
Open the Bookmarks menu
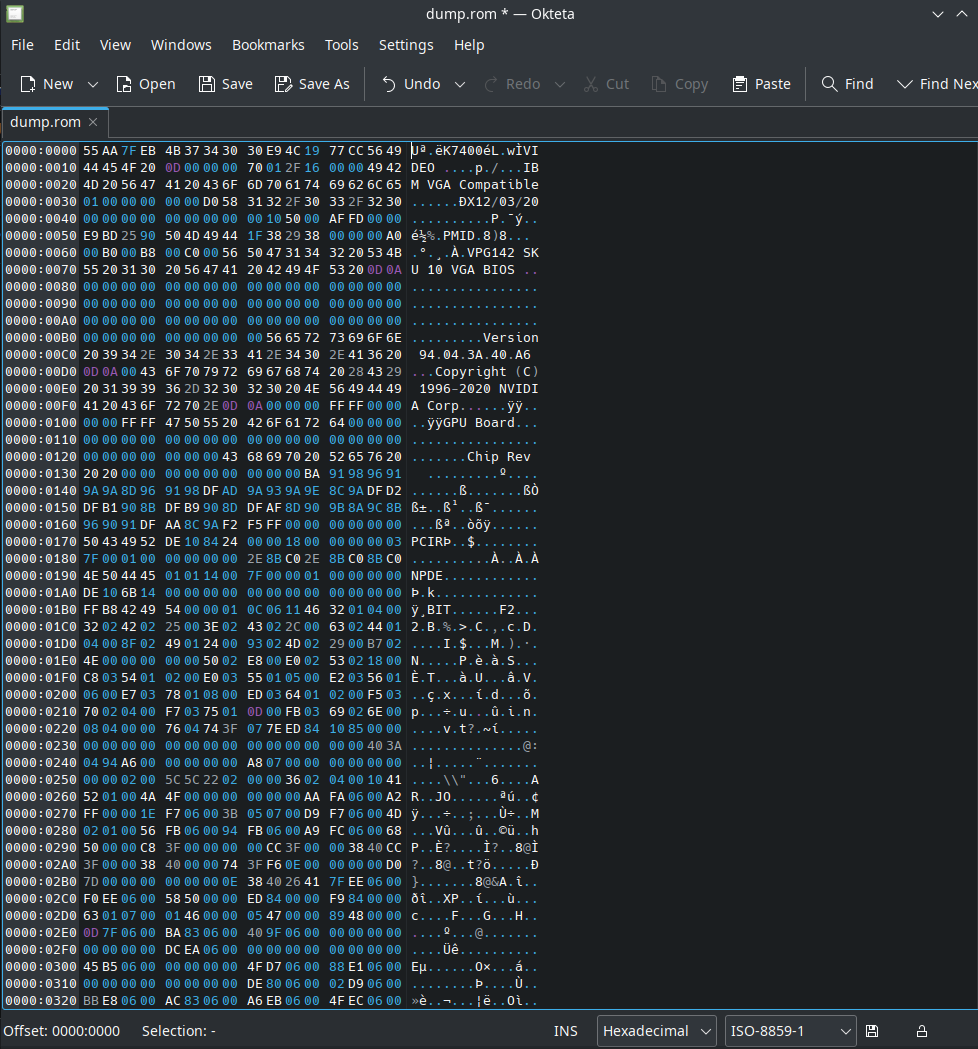268,45
